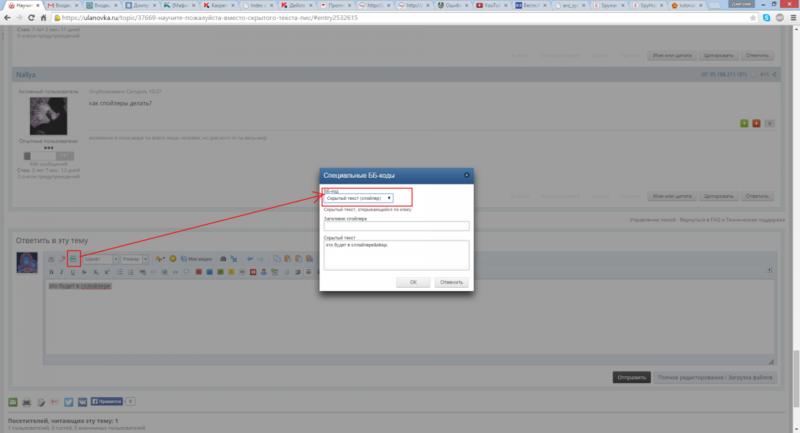Viewport: 800px width, 433px height.
Task: Open emoticon picker smiley icon
Action: pos(173,259)
